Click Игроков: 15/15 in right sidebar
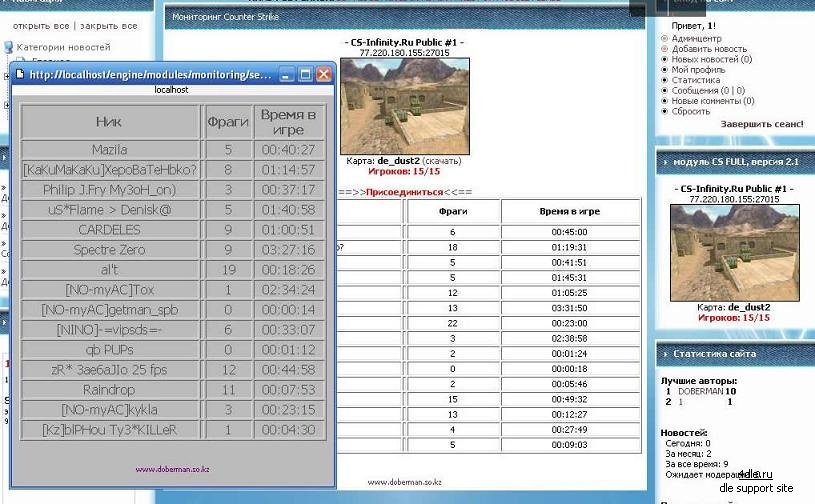 coord(734,318)
